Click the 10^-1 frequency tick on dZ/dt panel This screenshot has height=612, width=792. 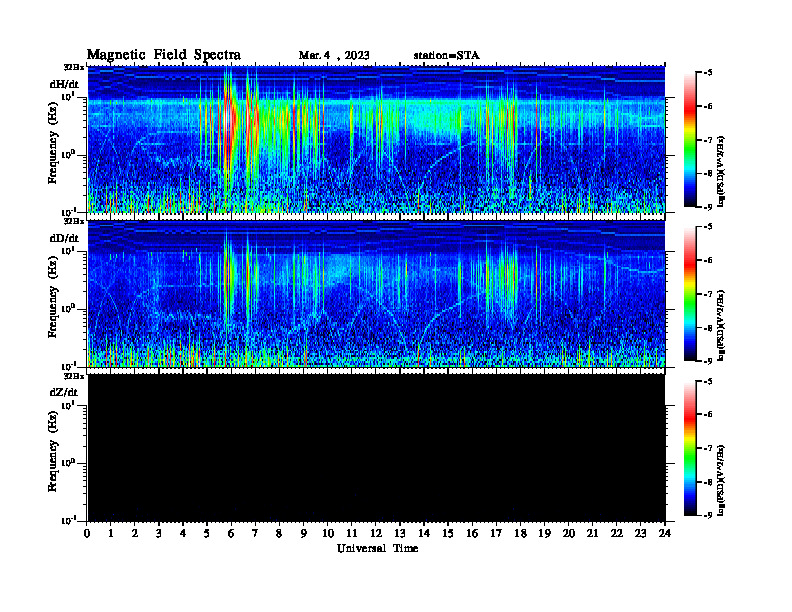[68, 520]
